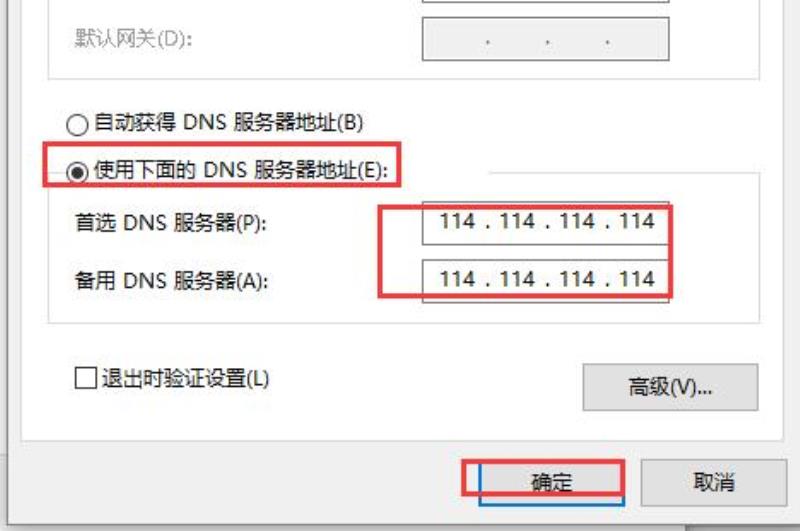
Task: Click last octet of 首选 DNS 服务器 field
Action: [637, 222]
